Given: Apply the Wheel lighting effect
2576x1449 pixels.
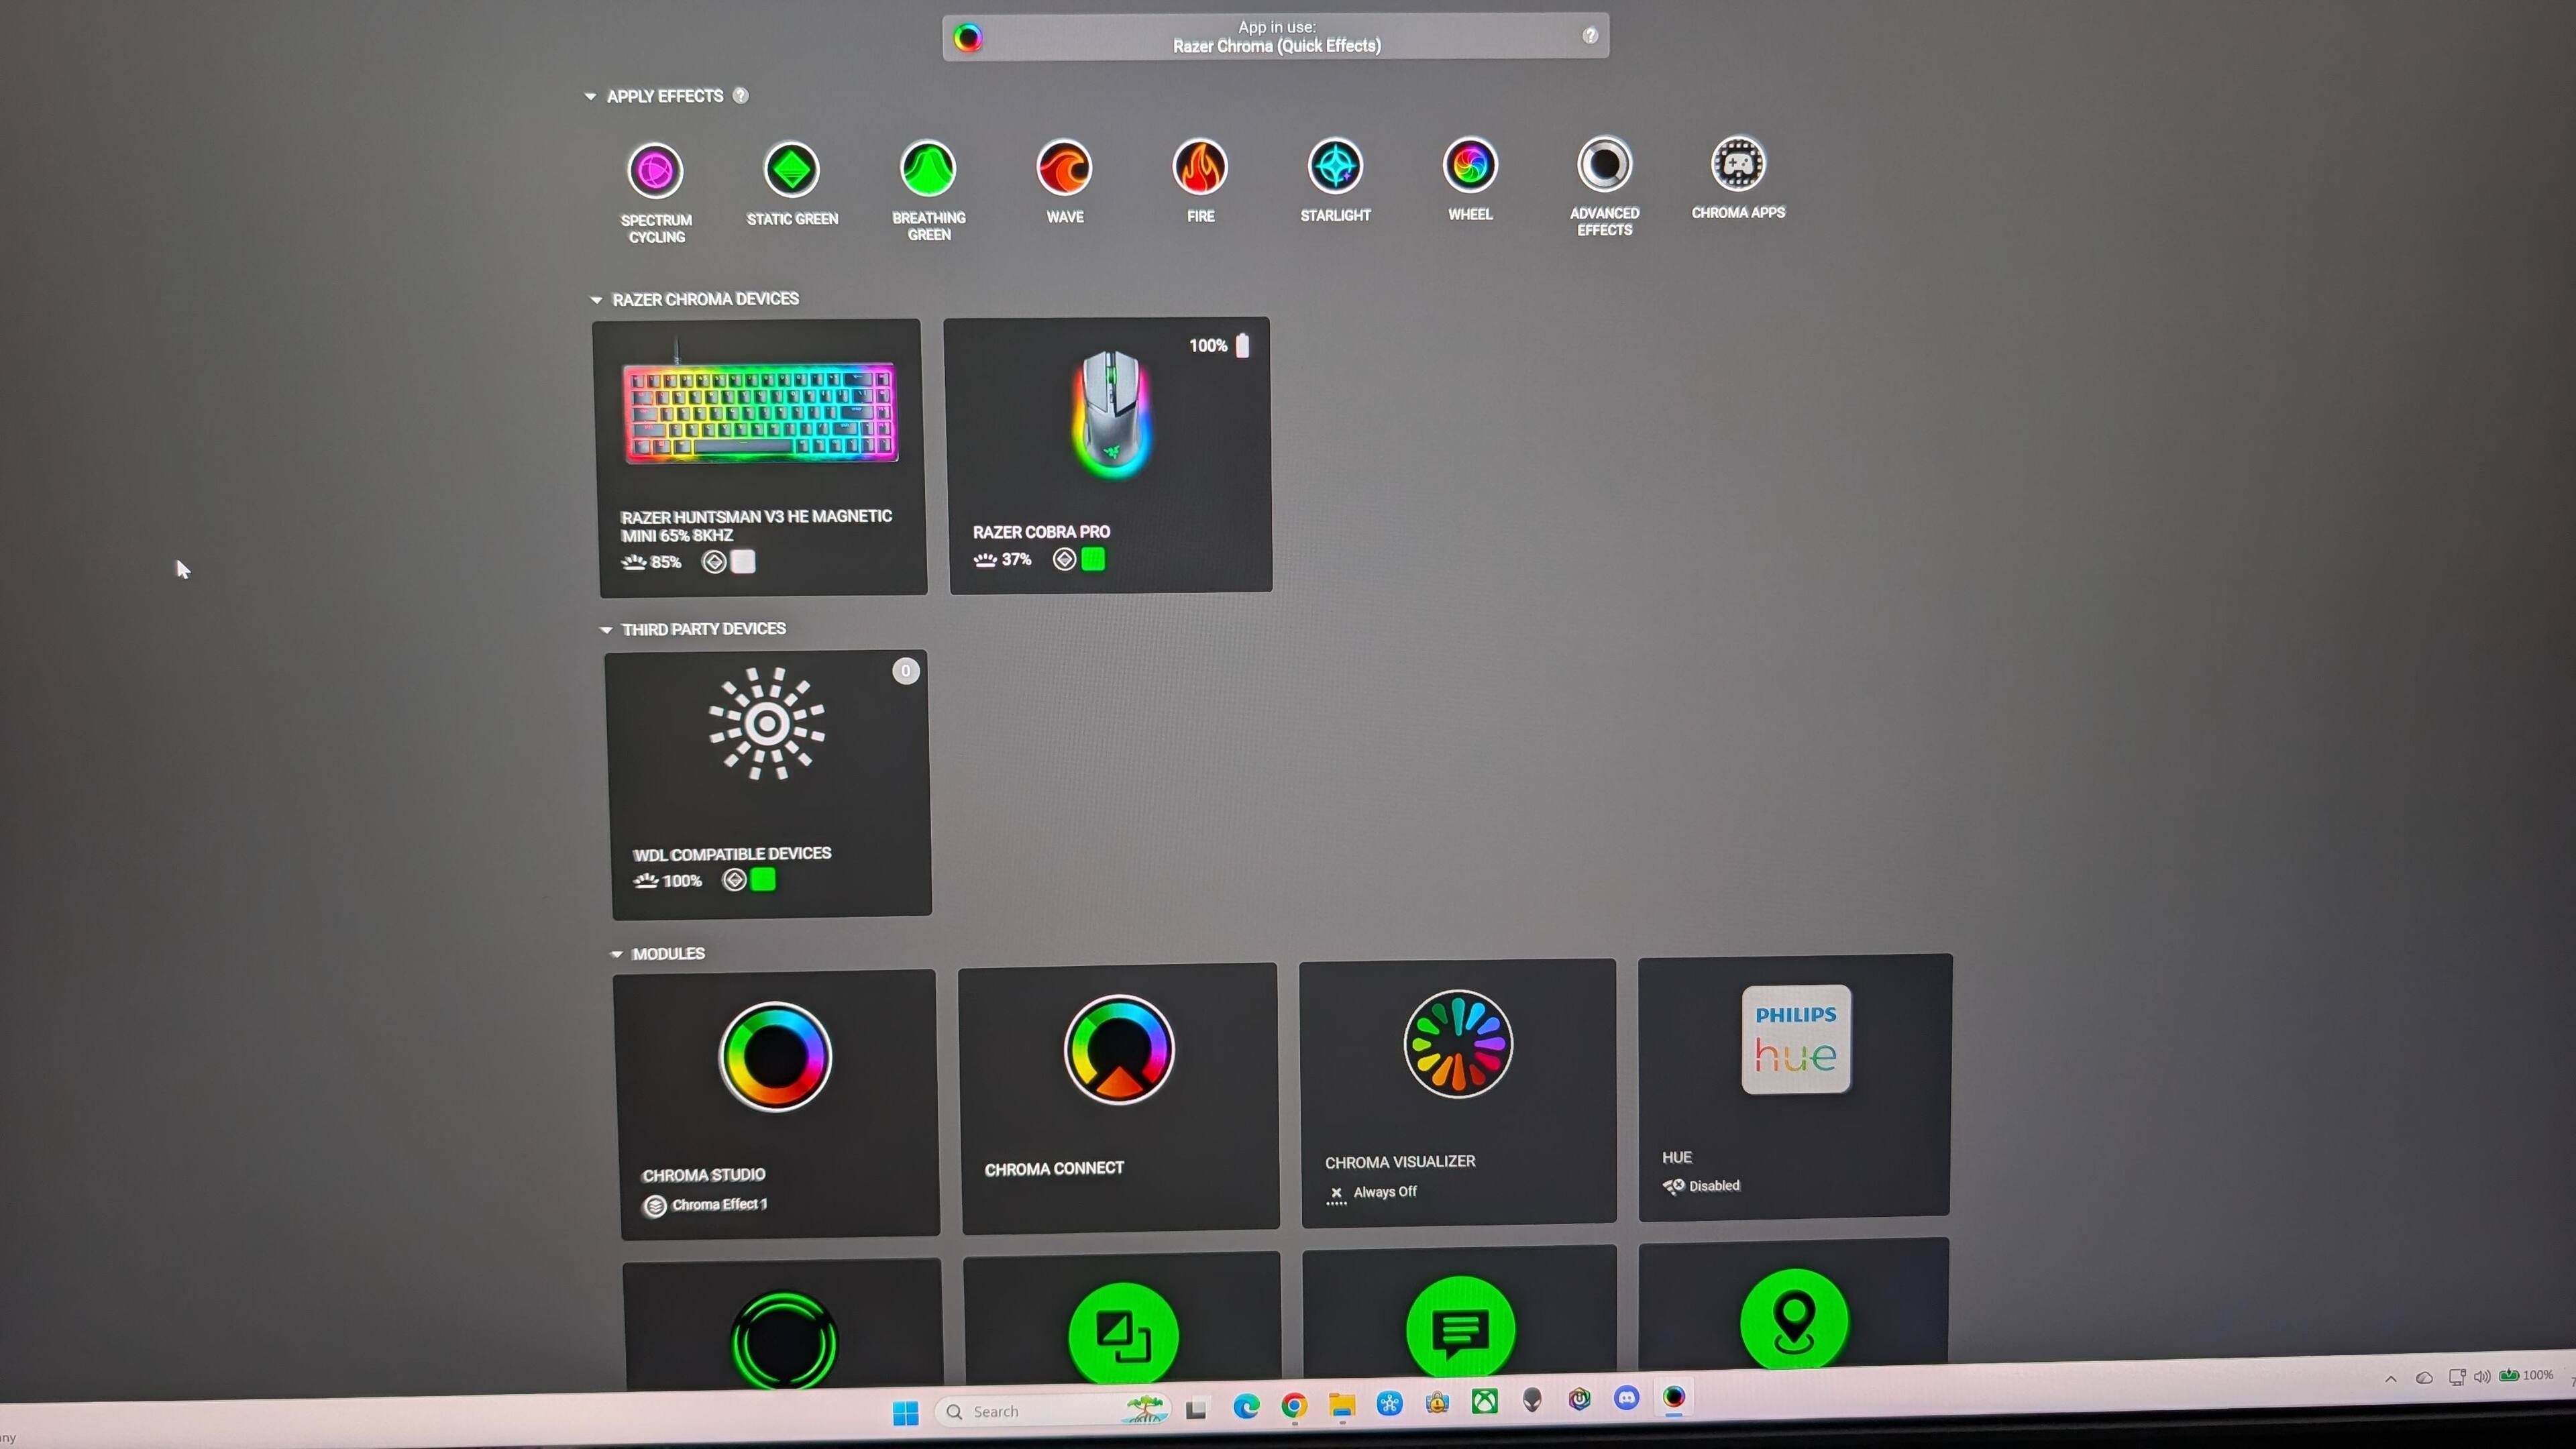Looking at the screenshot, I should 1470,178.
